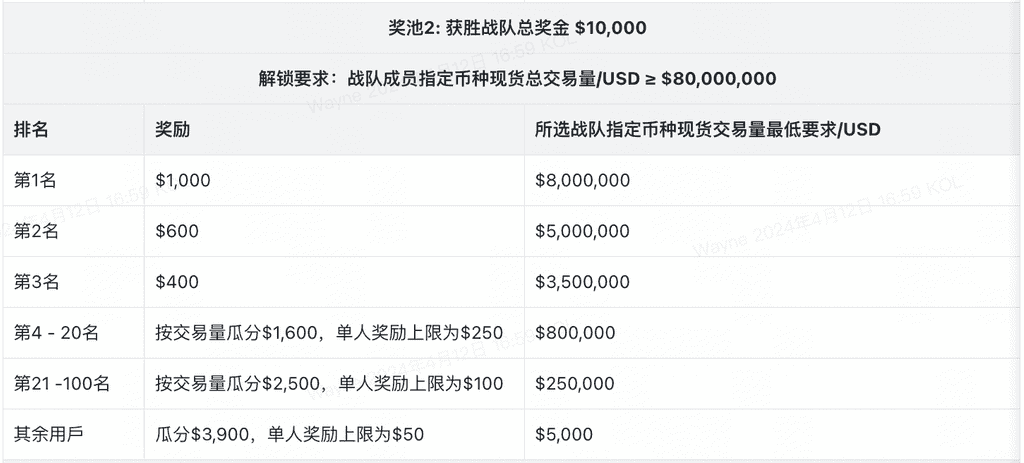The height and width of the screenshot is (463, 1024).
Task: Click the 瓜分$1,600 reward description cell
Action: click(329, 333)
